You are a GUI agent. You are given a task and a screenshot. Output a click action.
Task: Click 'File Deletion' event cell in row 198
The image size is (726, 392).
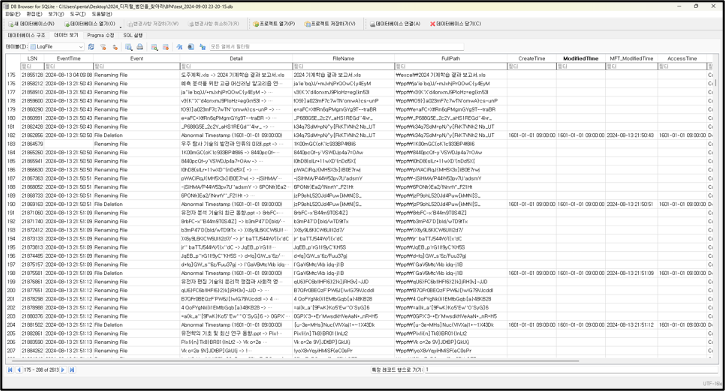tap(137, 273)
